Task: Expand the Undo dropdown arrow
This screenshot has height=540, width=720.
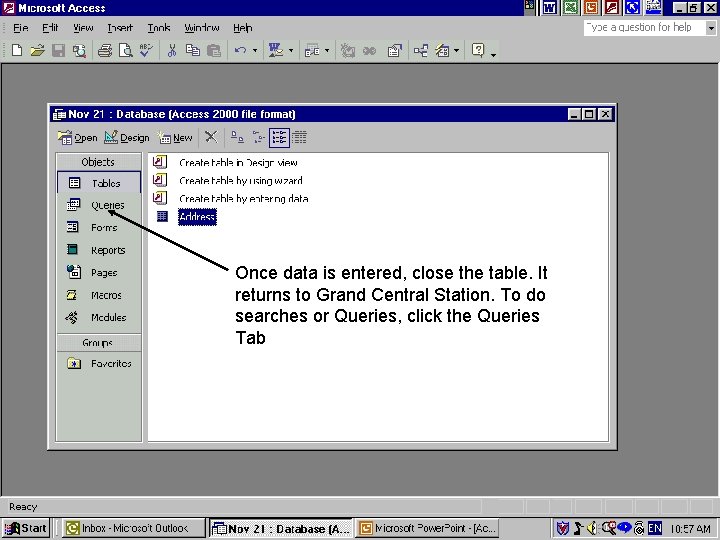Action: tap(255, 51)
